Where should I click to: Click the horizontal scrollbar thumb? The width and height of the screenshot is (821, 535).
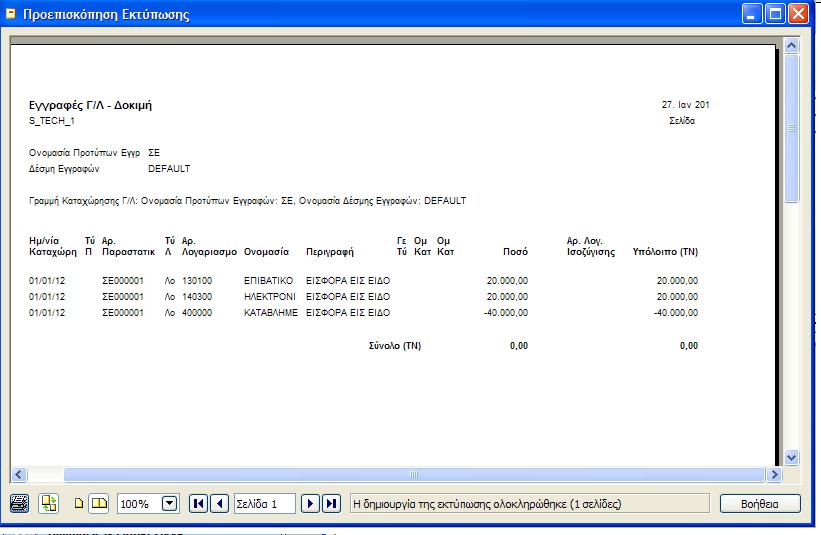point(414,475)
